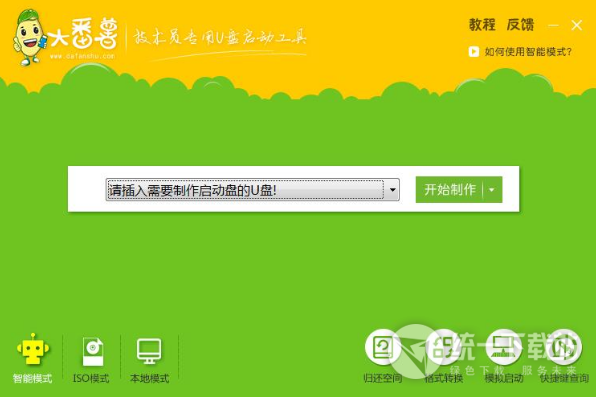Image resolution: width=596 pixels, height=397 pixels.
Task: Open the 教程 menu link
Action: point(482,25)
